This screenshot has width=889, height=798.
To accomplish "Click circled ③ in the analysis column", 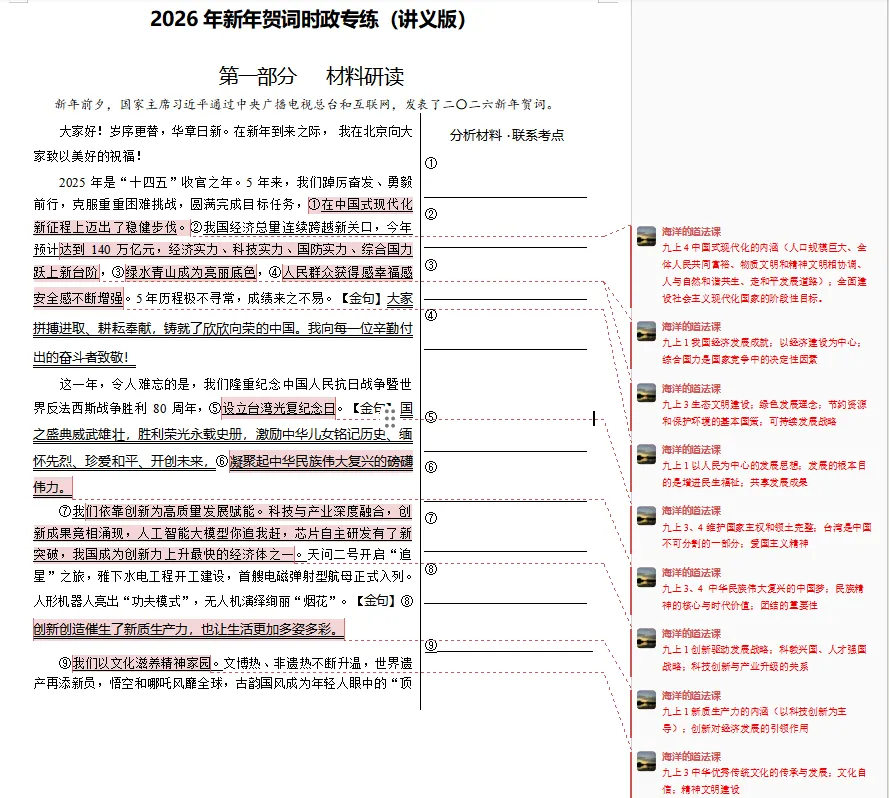I will pos(431,265).
